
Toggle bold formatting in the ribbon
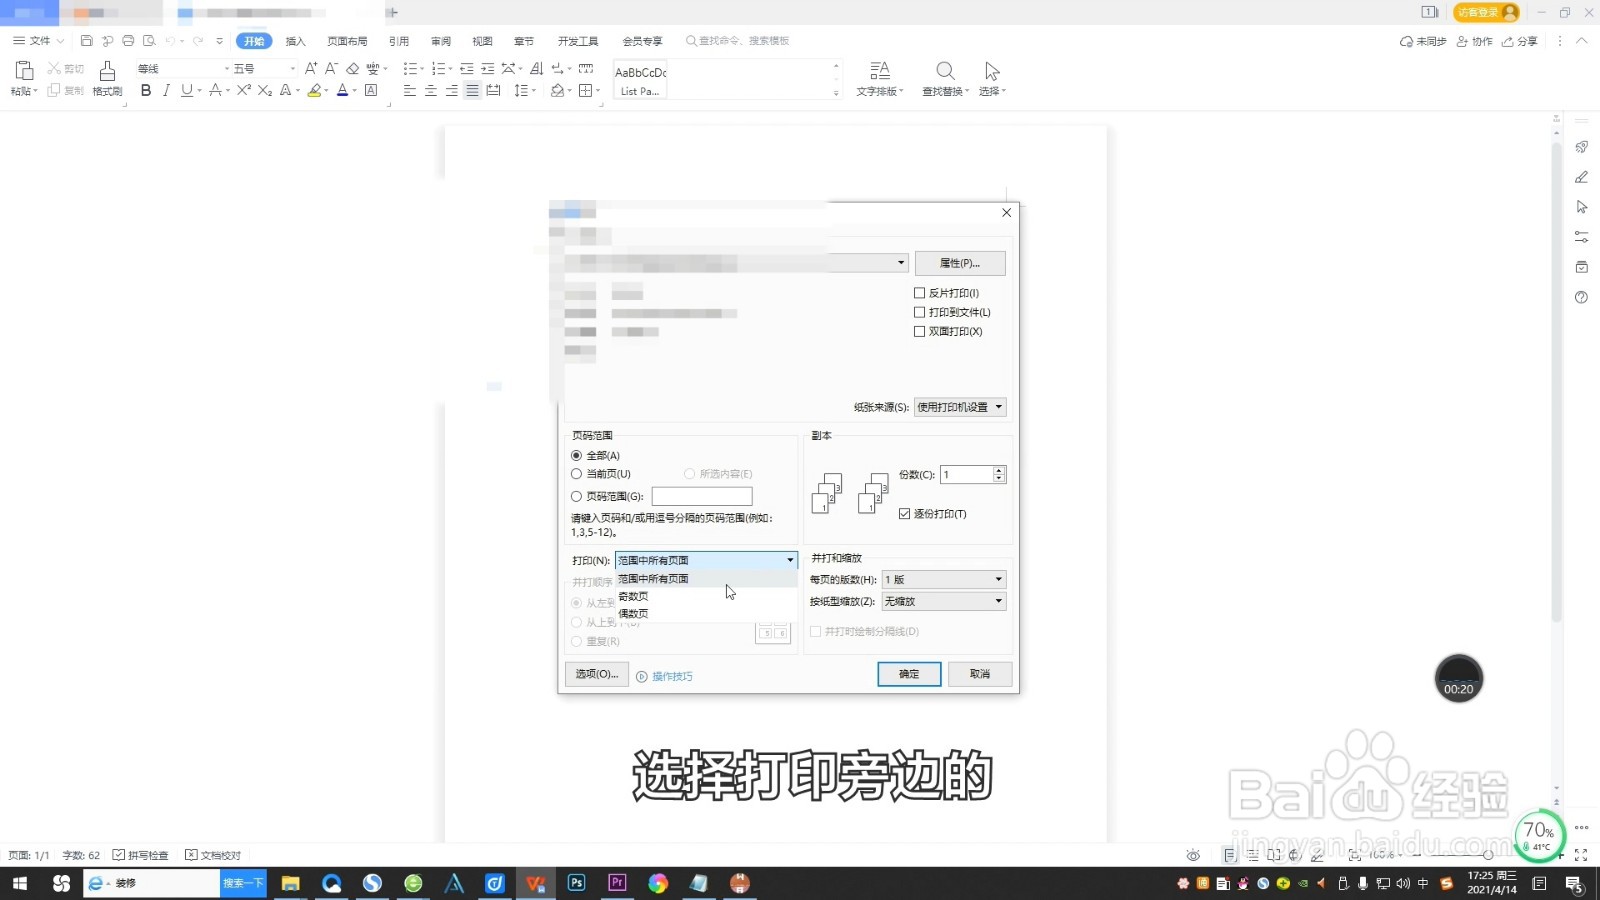click(x=146, y=90)
